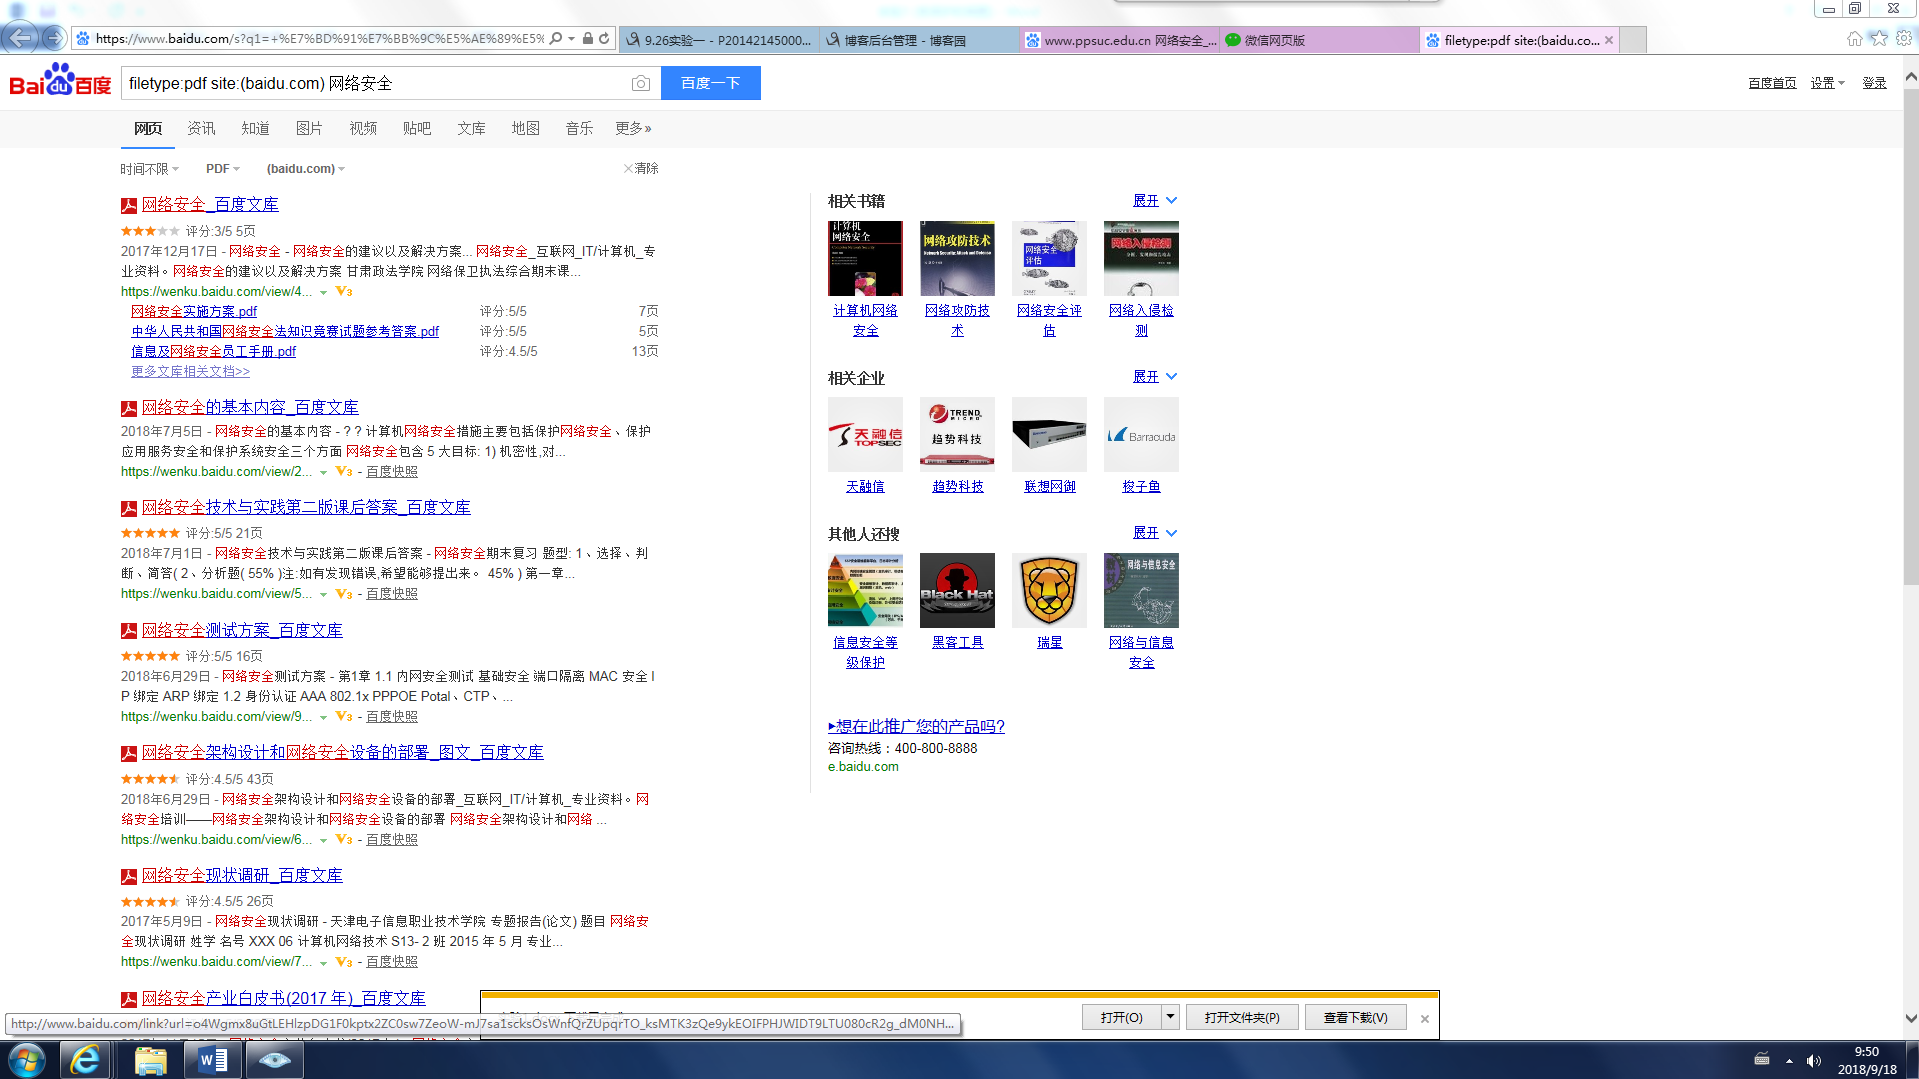Image resolution: width=1919 pixels, height=1079 pixels.
Task: Open the 更多» search category menu
Action: tap(633, 128)
